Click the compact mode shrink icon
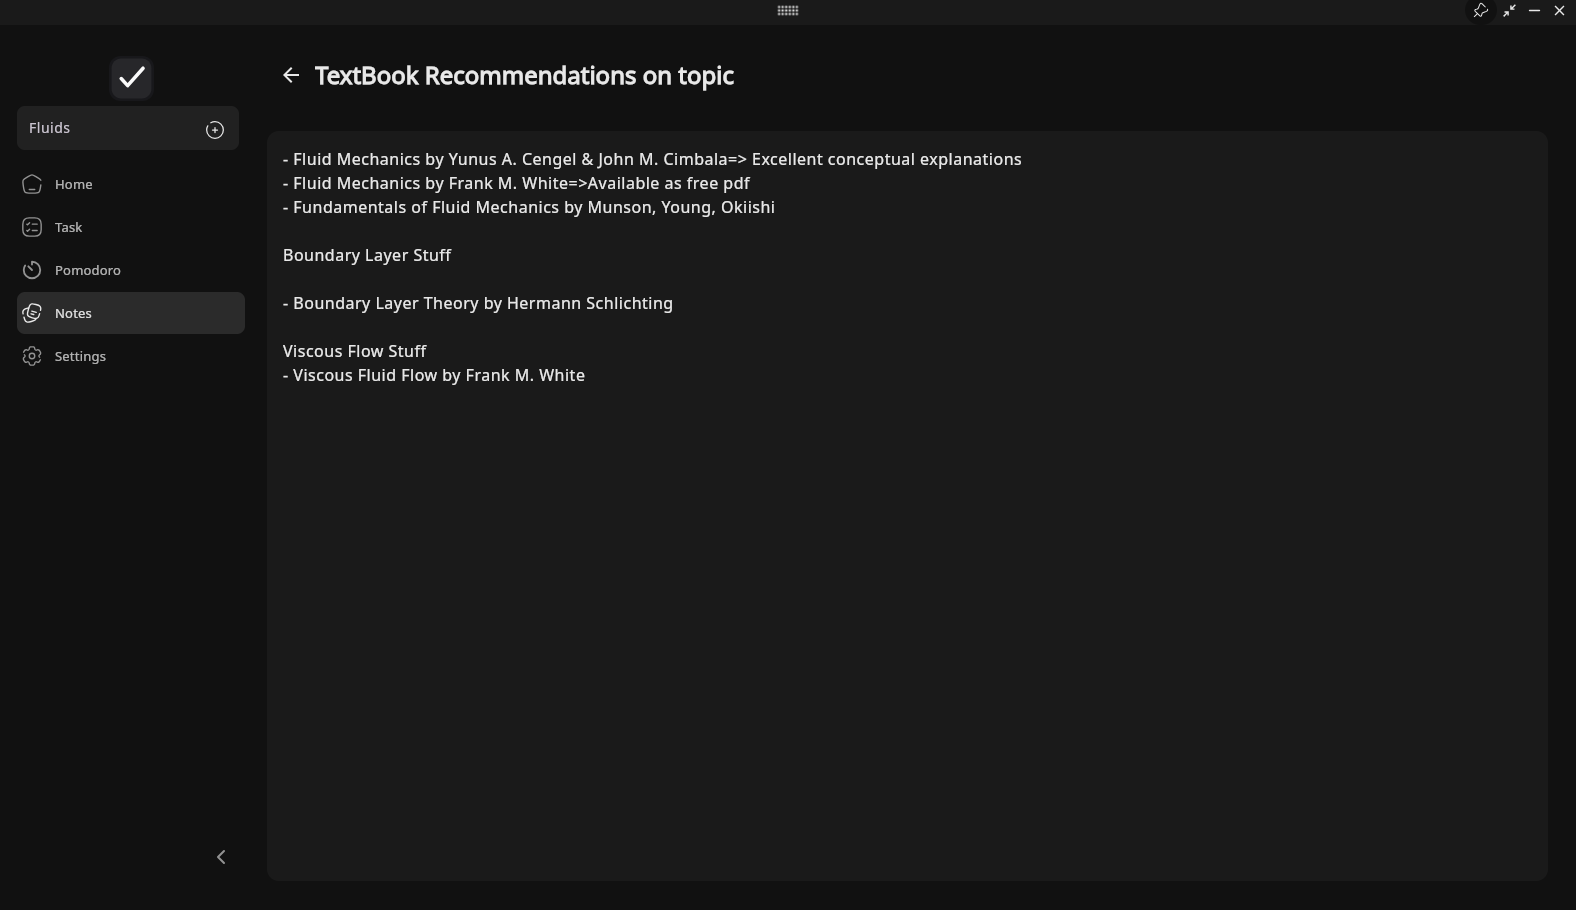1576x910 pixels. click(x=1509, y=10)
